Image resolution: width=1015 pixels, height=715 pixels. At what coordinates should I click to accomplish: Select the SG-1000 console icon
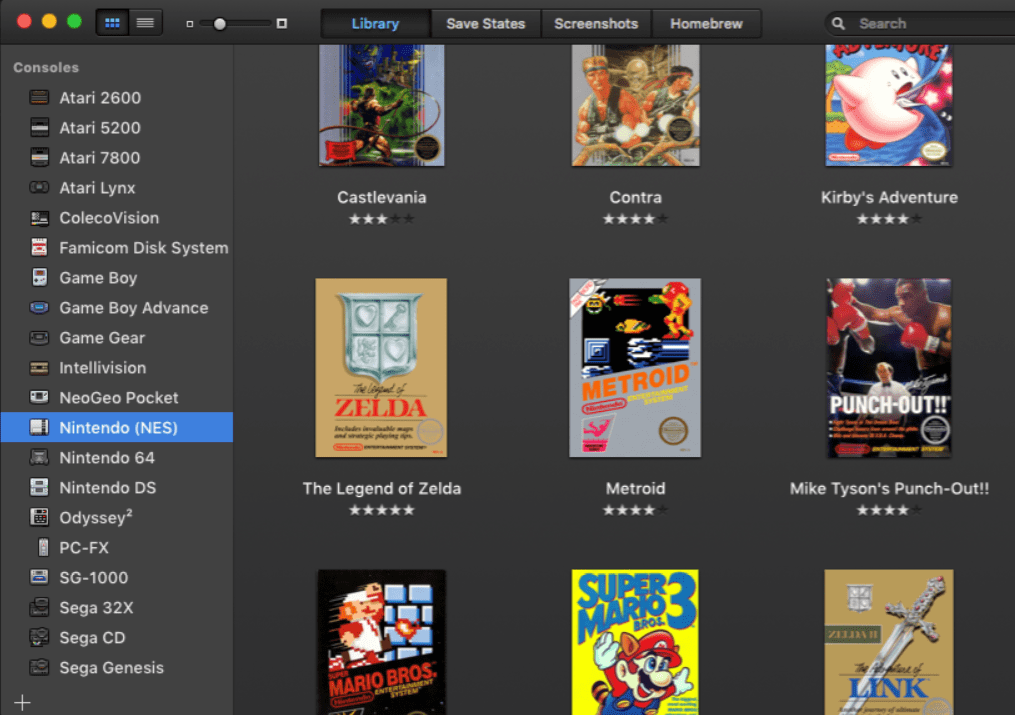pyautogui.click(x=39, y=577)
